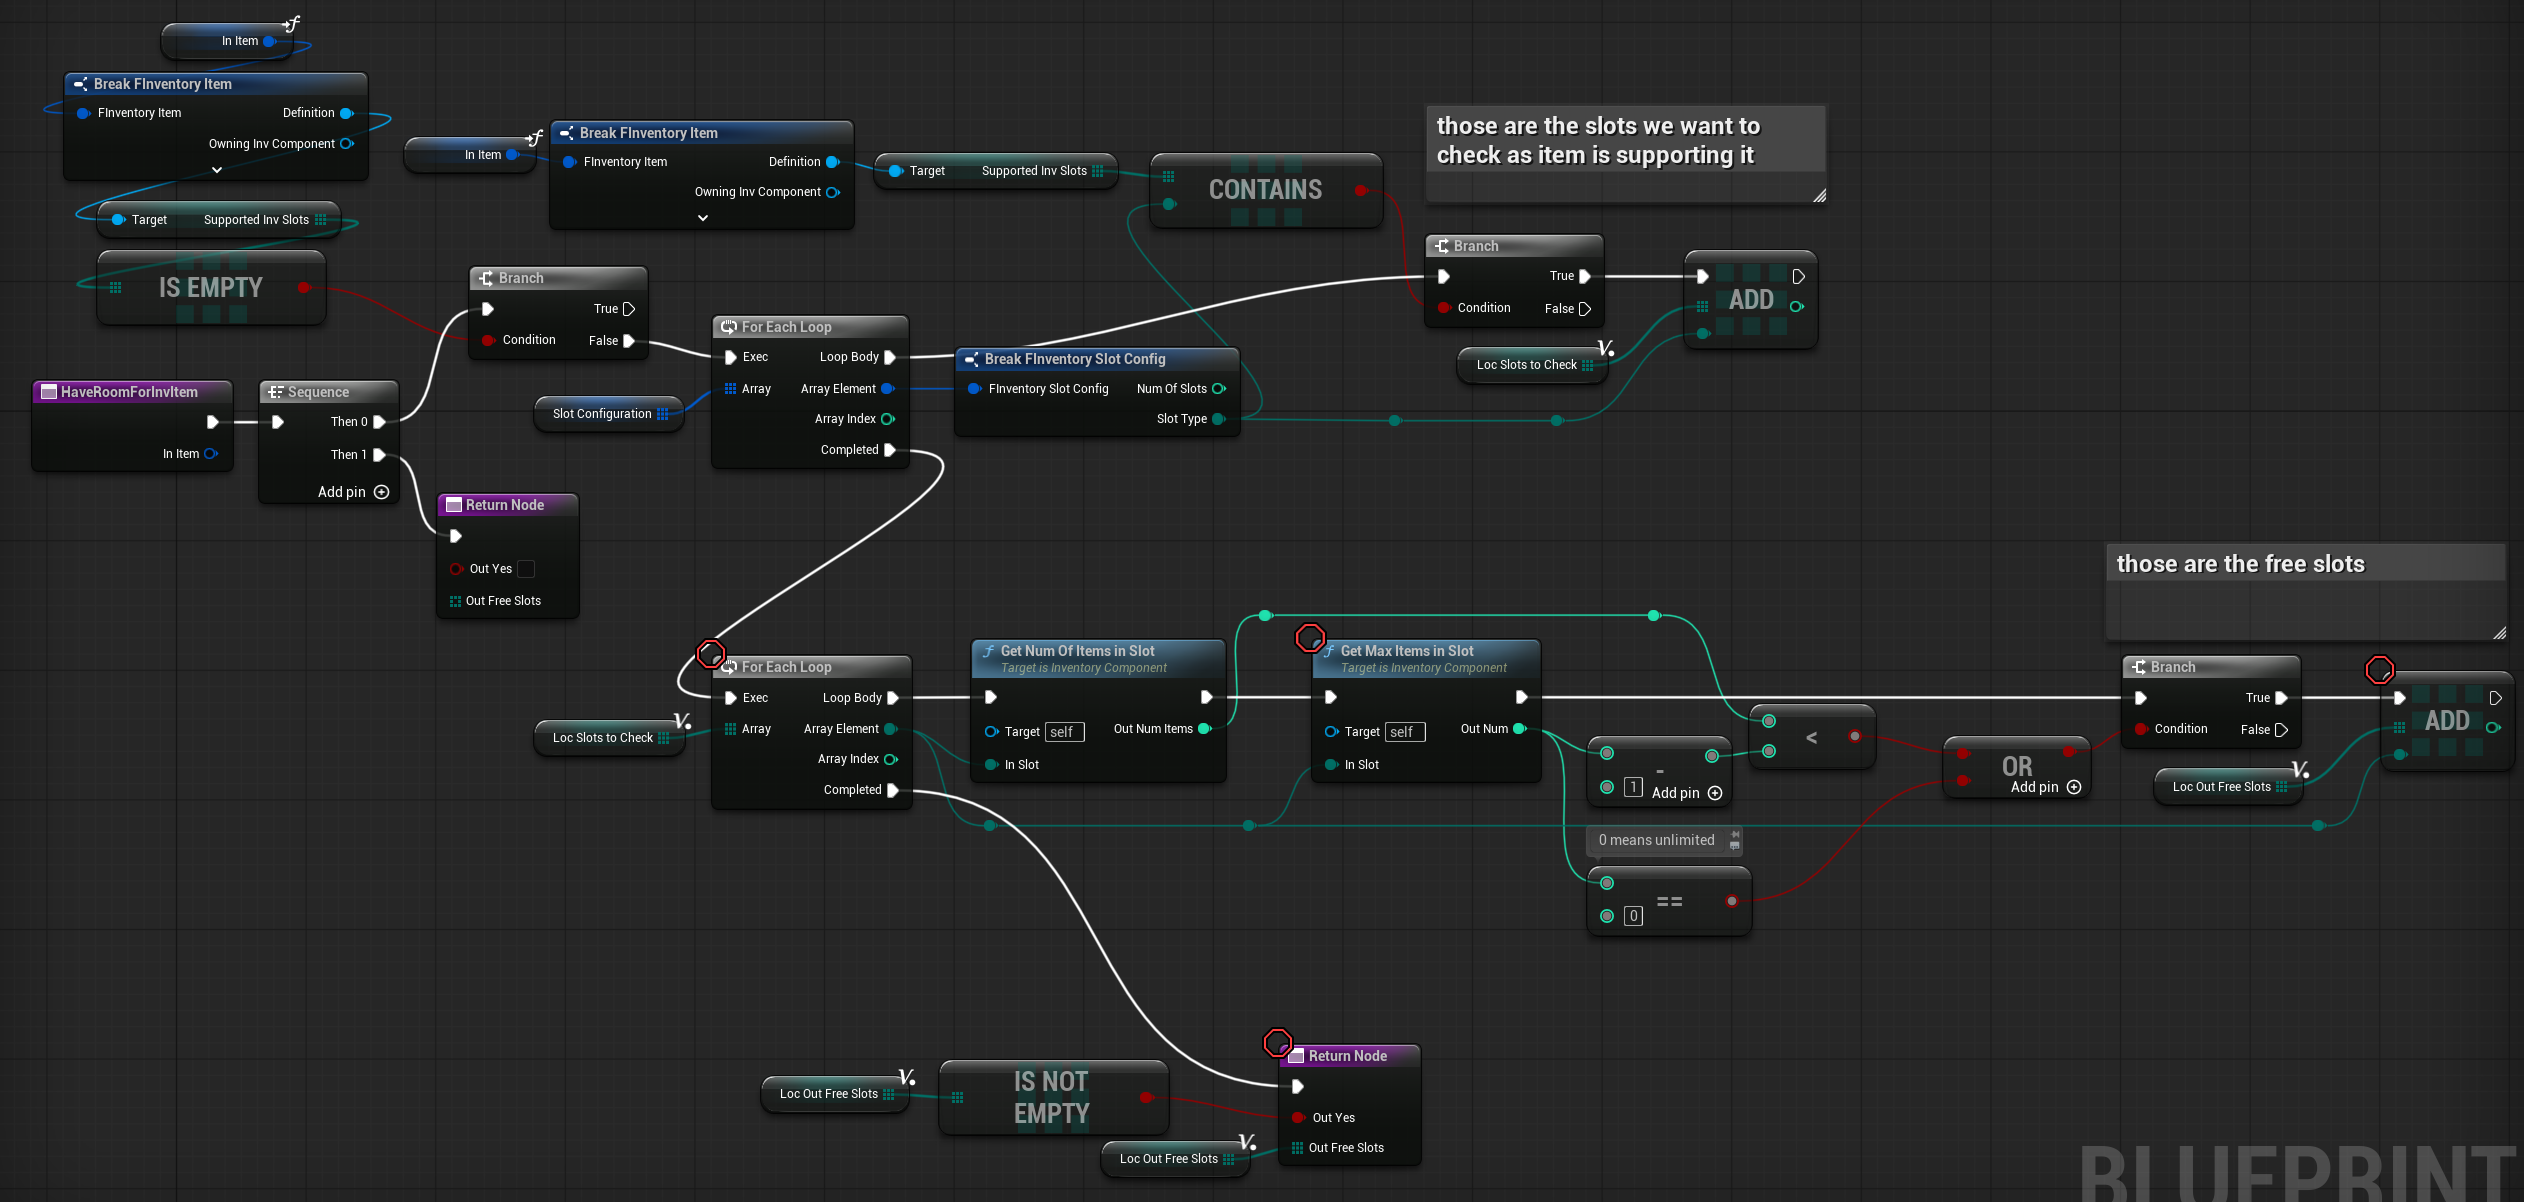The width and height of the screenshot is (2524, 1202).
Task: Click the breakpoint marker on the lower For Each Loop
Action: (711, 654)
